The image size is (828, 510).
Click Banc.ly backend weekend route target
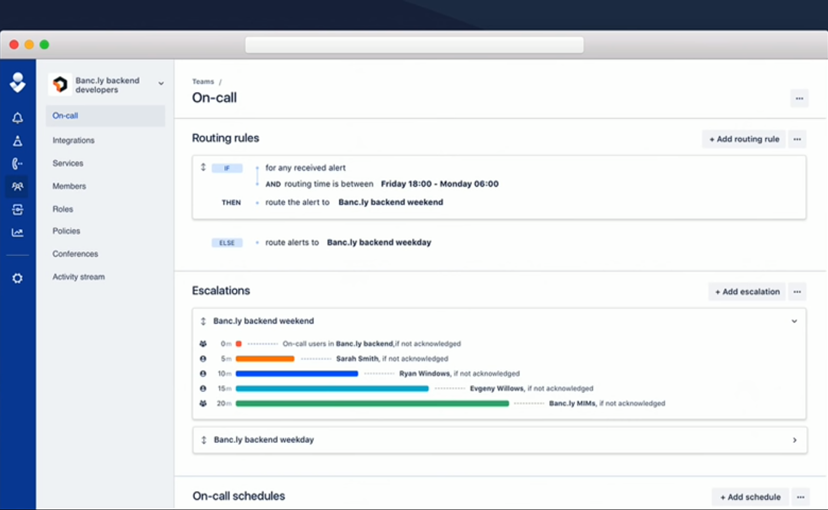coord(391,202)
